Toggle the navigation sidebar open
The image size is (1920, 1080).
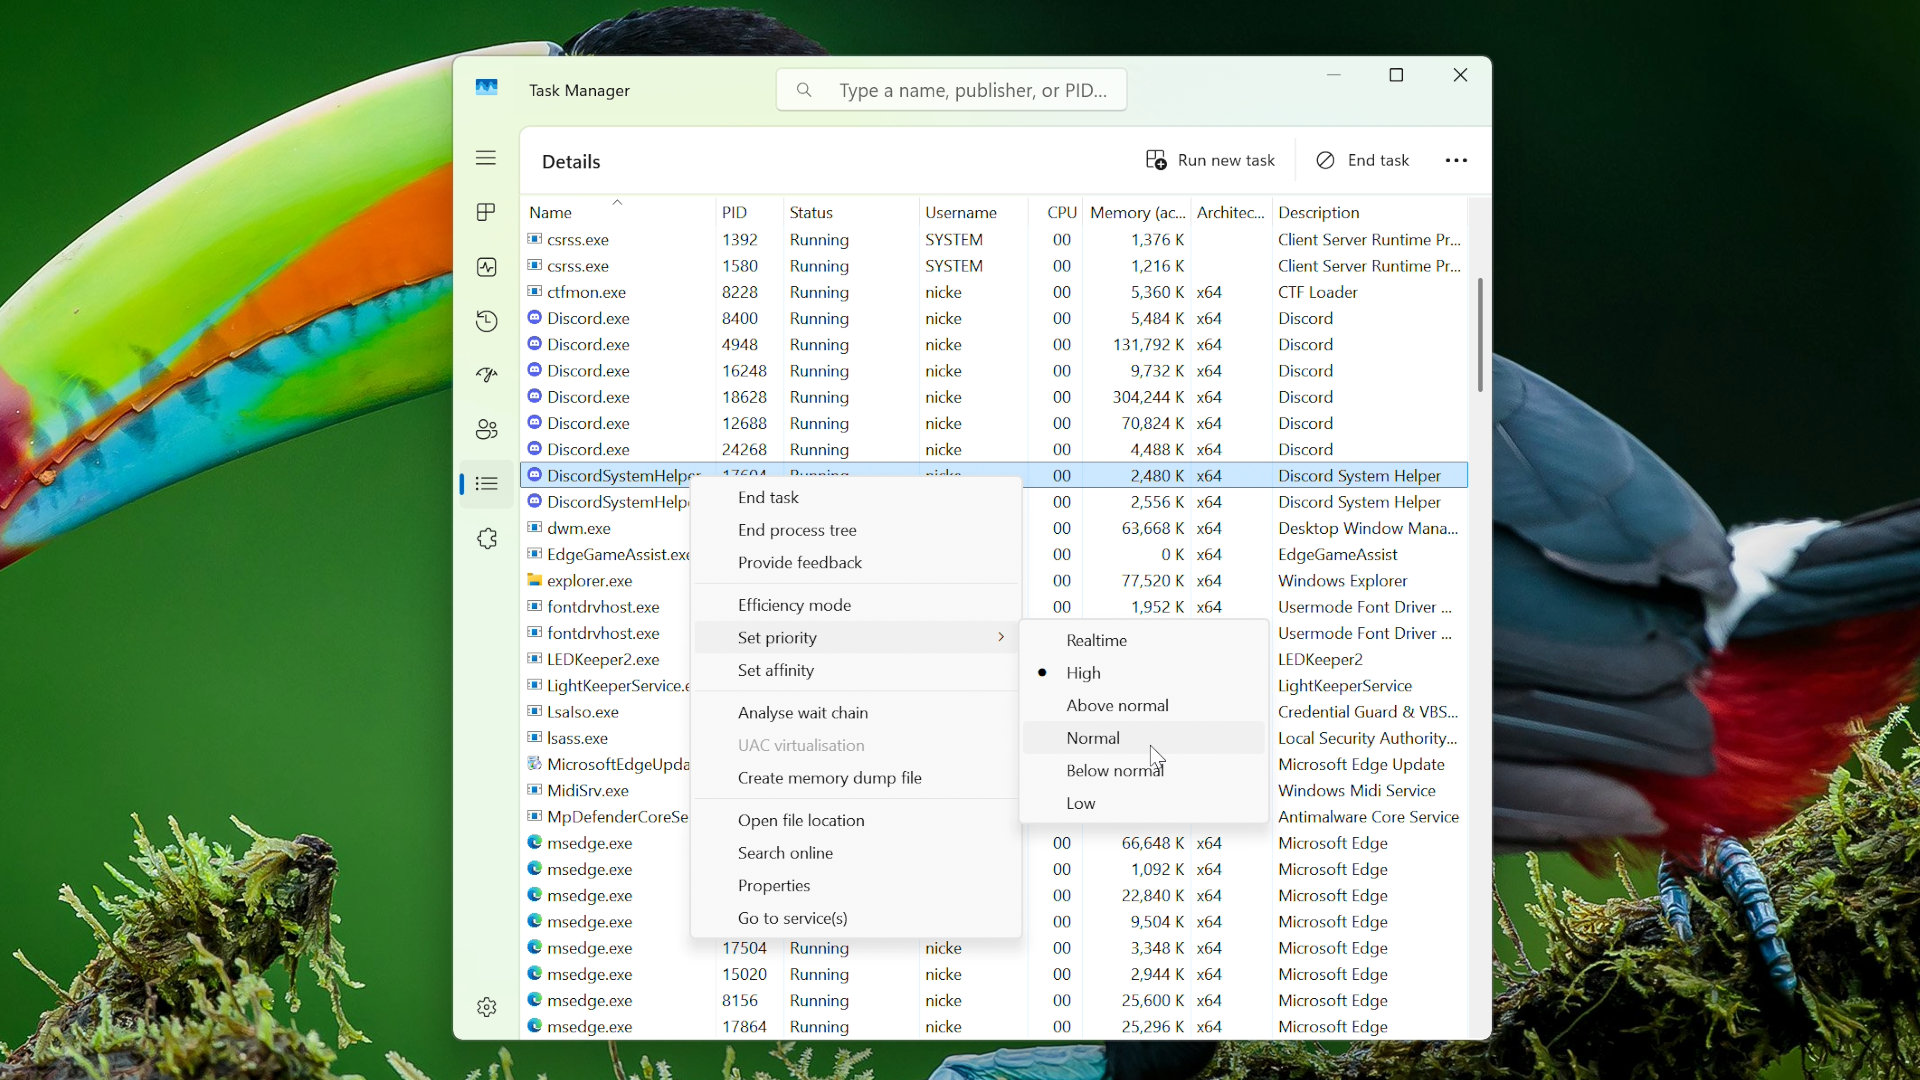[x=486, y=158]
